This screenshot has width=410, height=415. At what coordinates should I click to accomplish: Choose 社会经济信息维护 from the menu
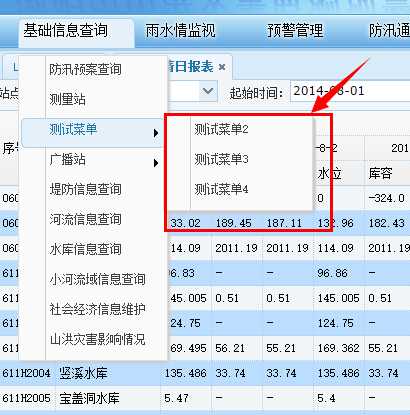[97, 309]
